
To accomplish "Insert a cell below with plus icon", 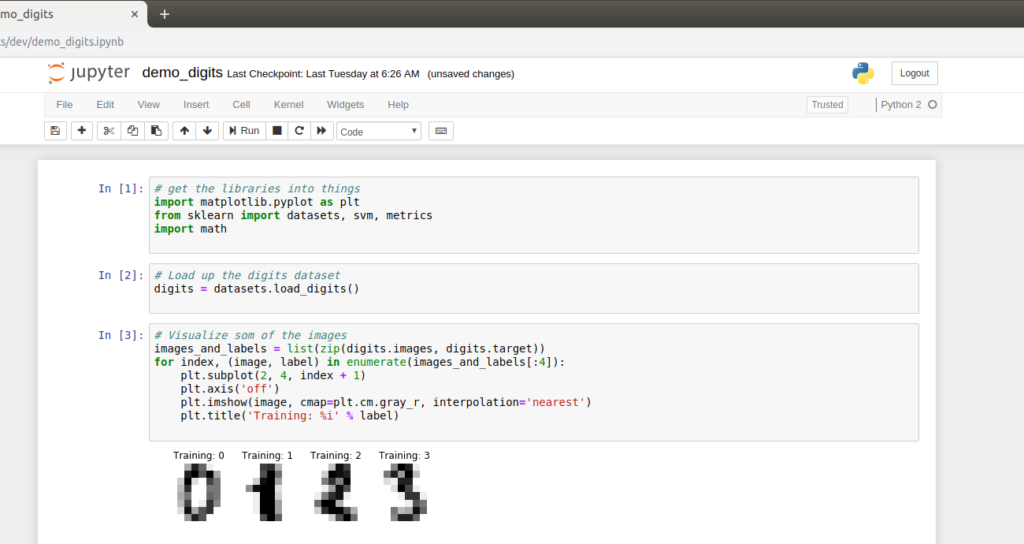I will point(82,131).
